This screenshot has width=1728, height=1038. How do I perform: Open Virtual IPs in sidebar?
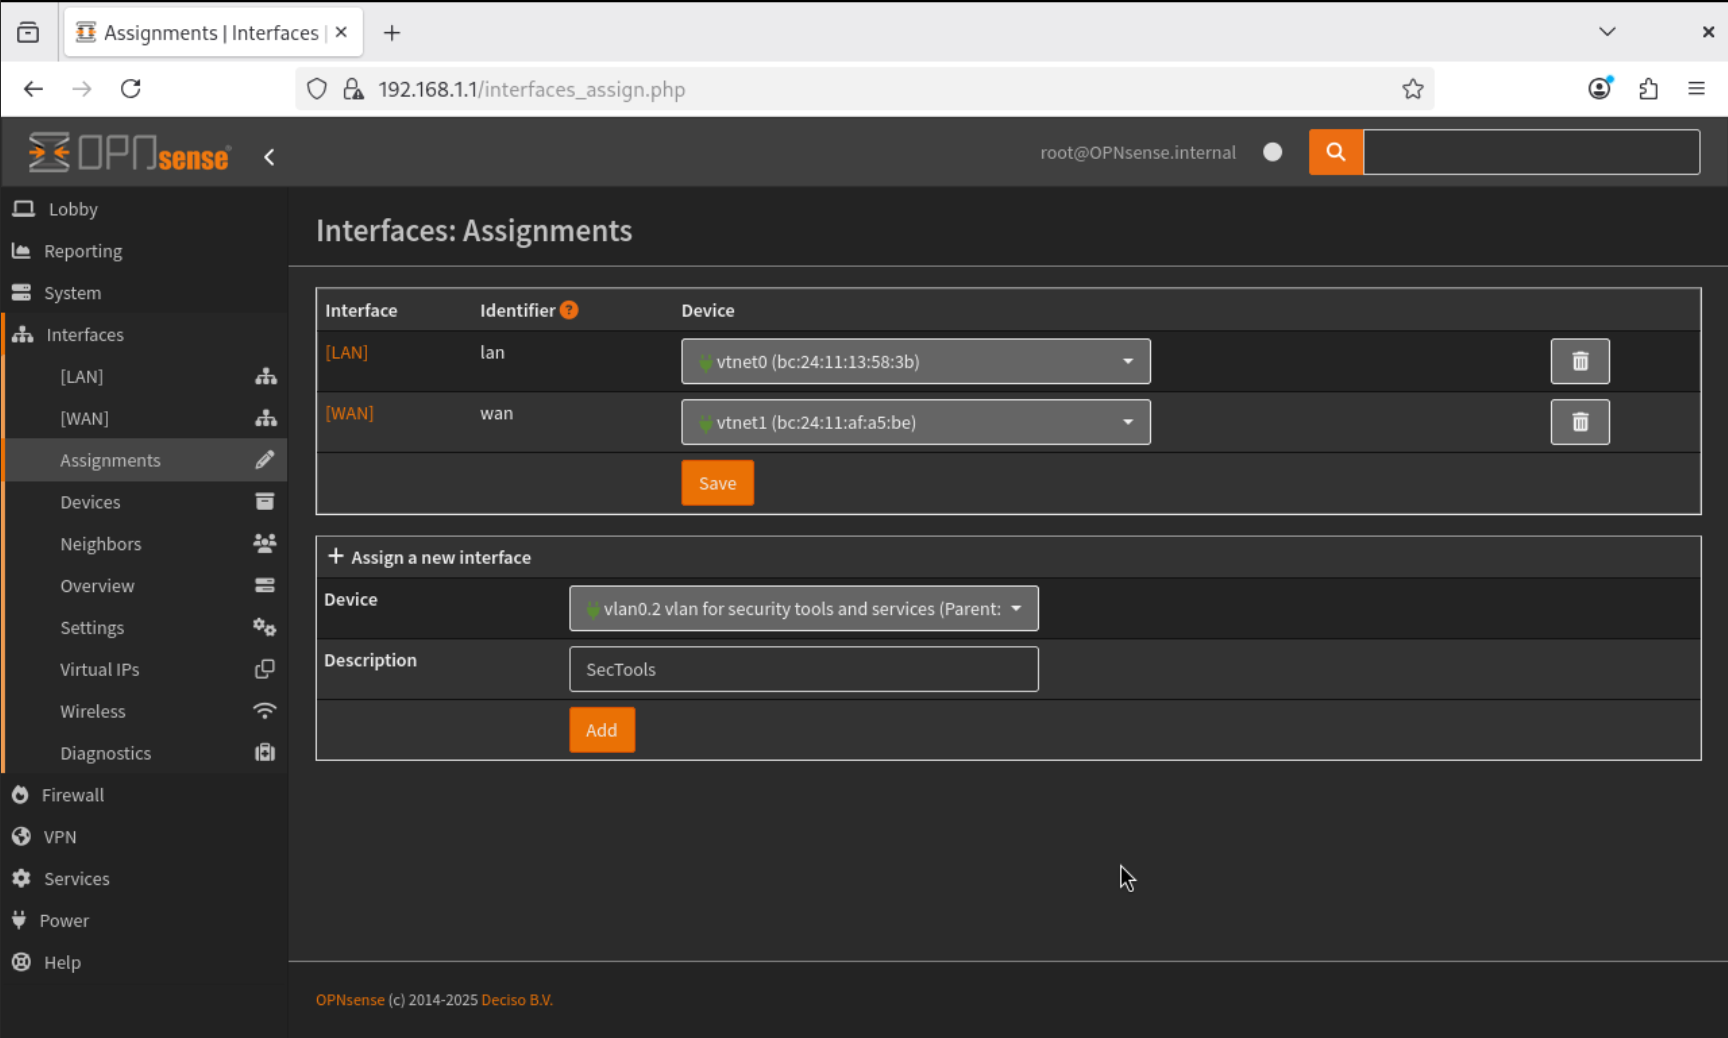(99, 670)
